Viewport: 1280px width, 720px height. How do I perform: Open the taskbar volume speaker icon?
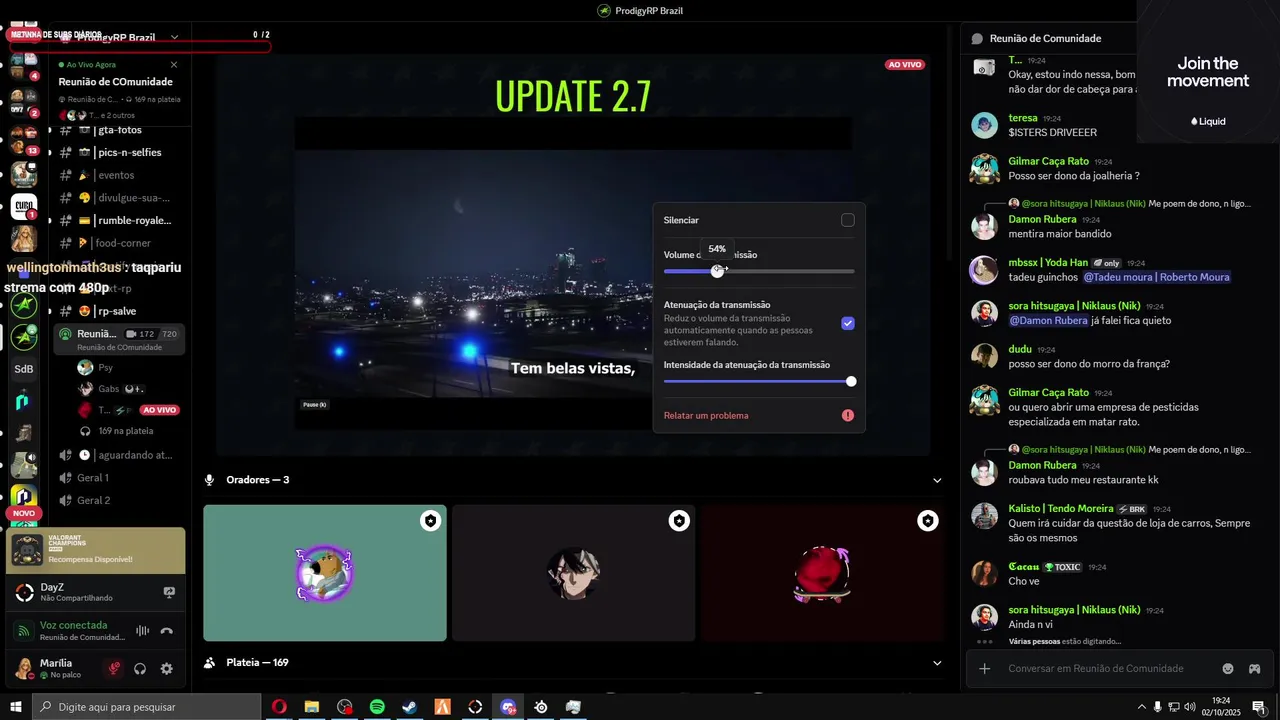point(1189,707)
